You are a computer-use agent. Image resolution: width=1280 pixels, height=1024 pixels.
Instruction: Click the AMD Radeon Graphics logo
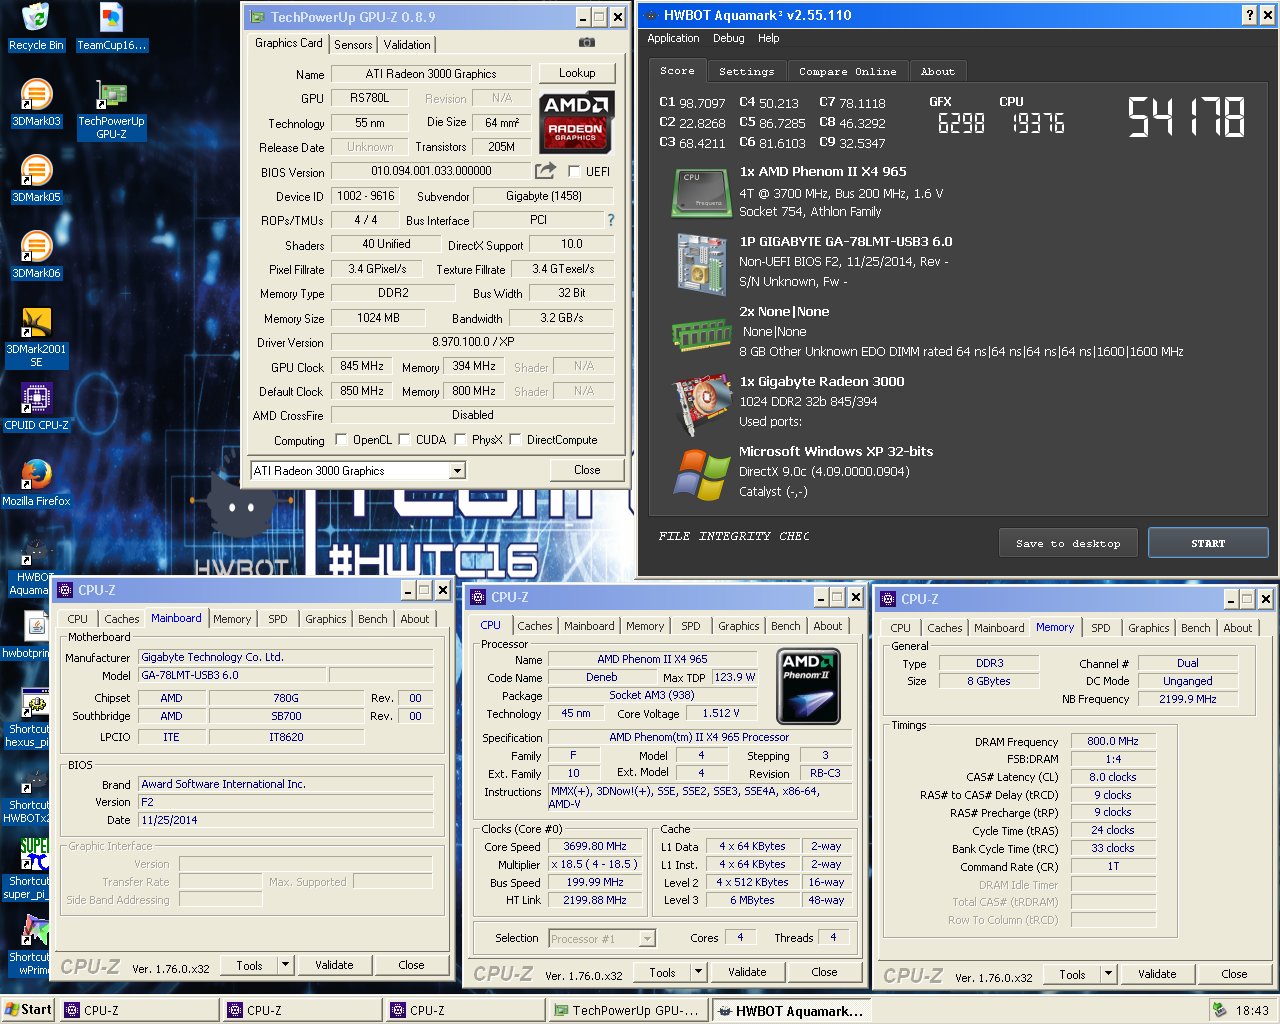click(x=577, y=122)
